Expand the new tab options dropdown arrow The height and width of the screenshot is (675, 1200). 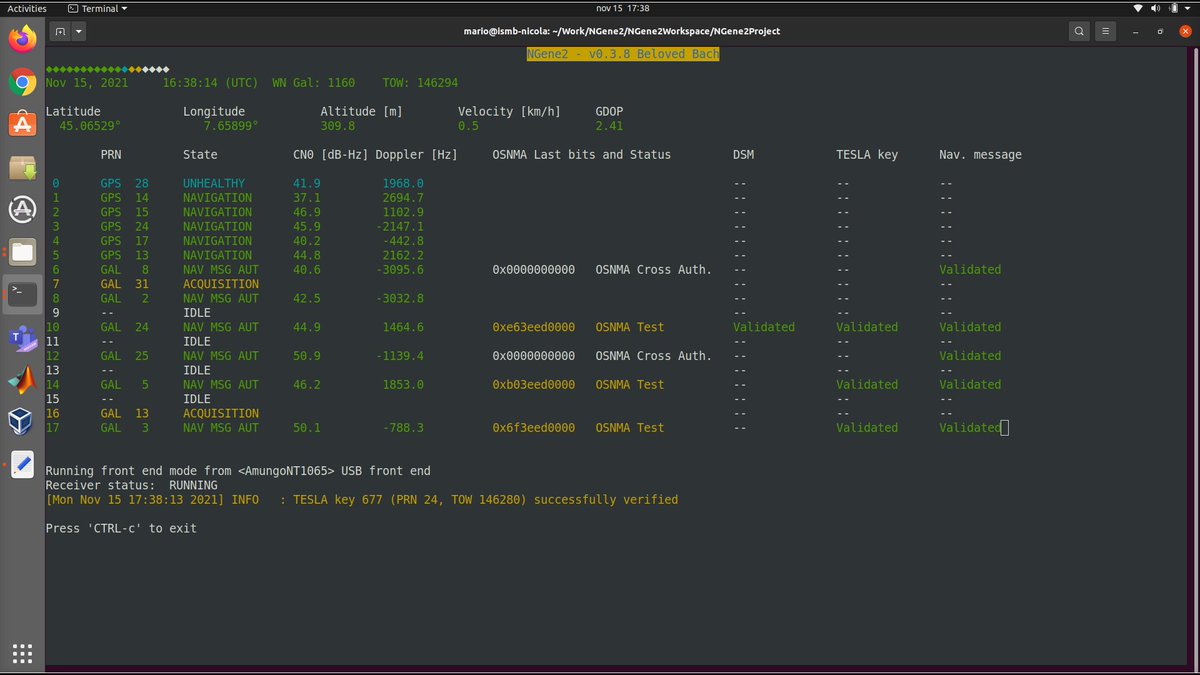coord(78,31)
